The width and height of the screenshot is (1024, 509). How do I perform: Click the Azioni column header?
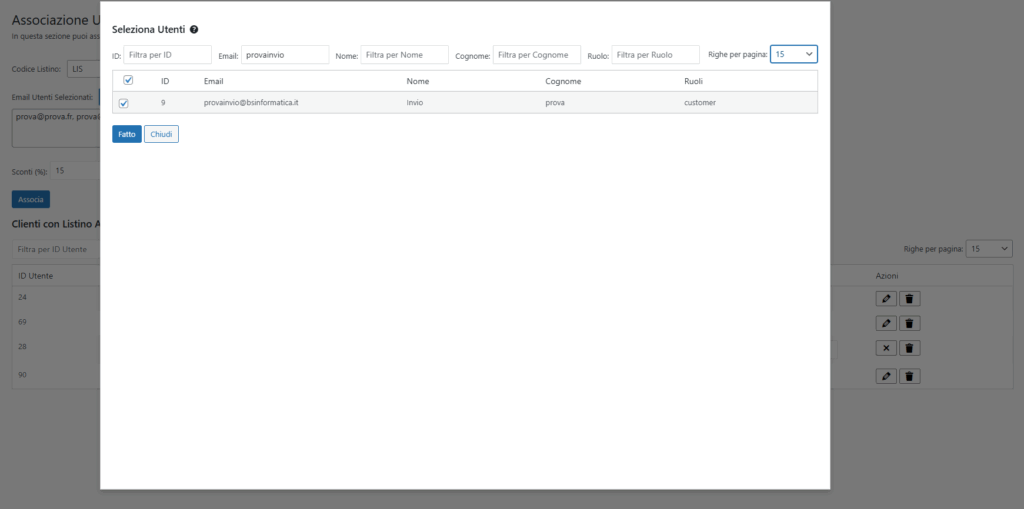click(x=887, y=276)
